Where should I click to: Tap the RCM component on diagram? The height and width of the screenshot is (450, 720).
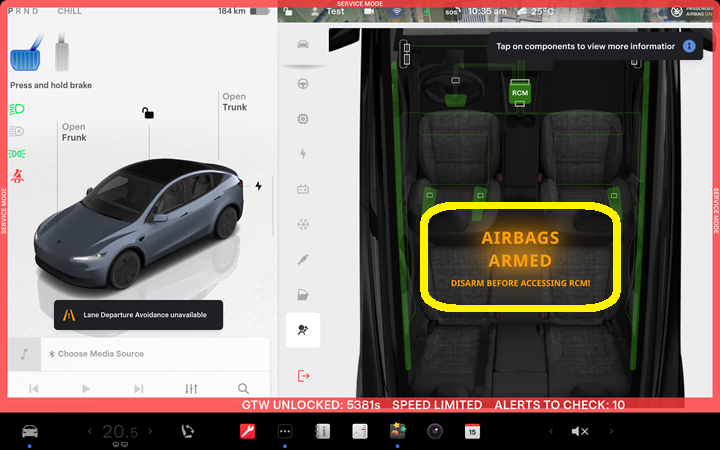[x=520, y=91]
